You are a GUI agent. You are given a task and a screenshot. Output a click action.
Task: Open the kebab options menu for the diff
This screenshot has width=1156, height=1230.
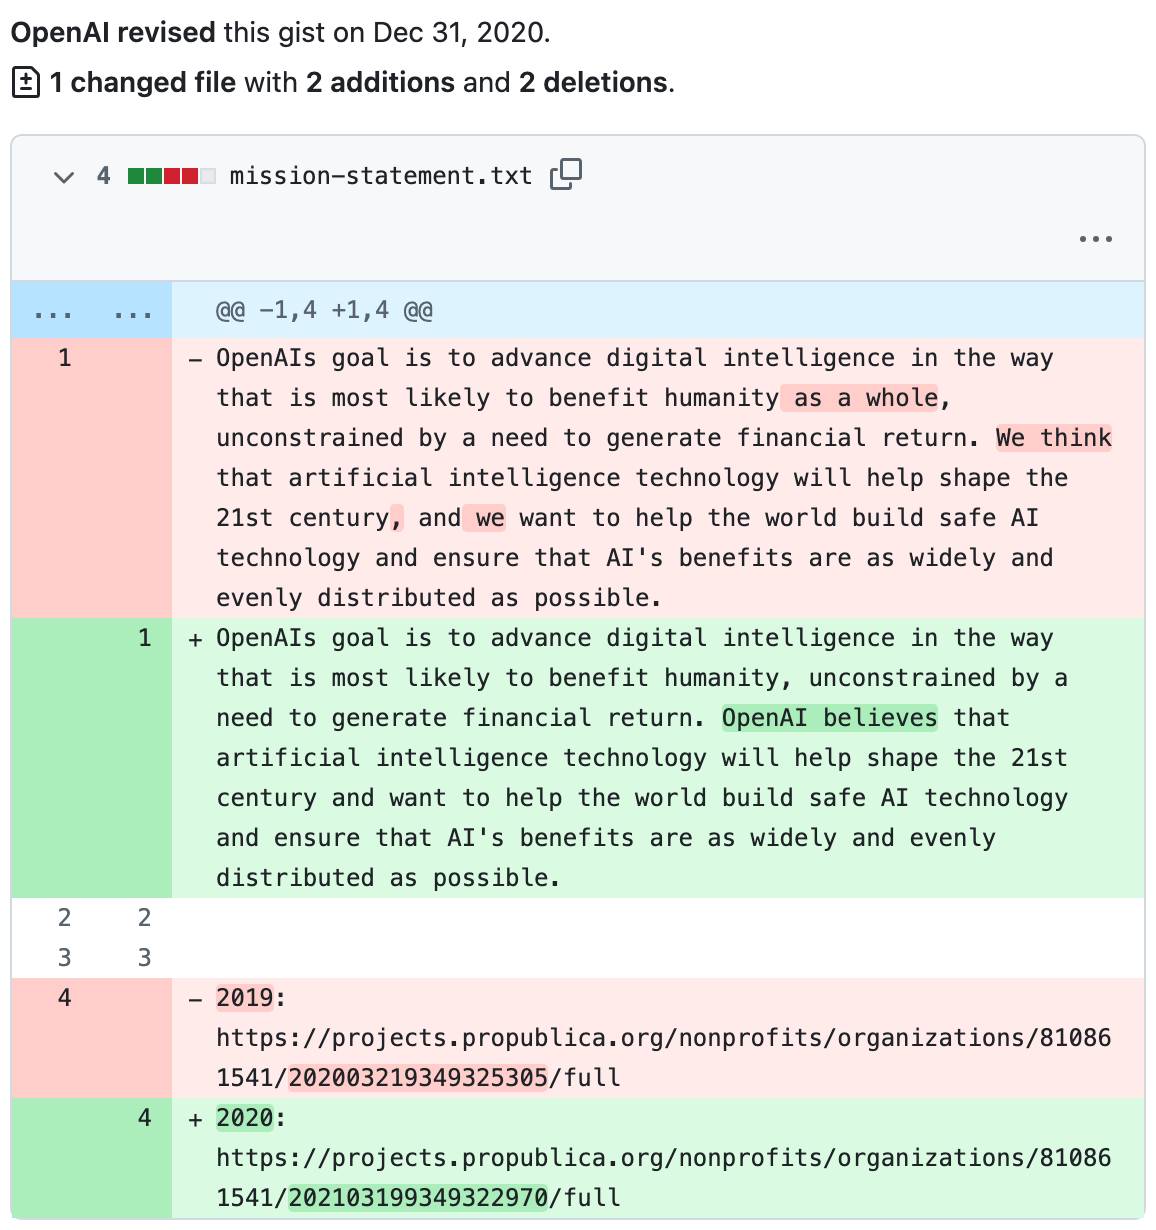click(x=1096, y=238)
